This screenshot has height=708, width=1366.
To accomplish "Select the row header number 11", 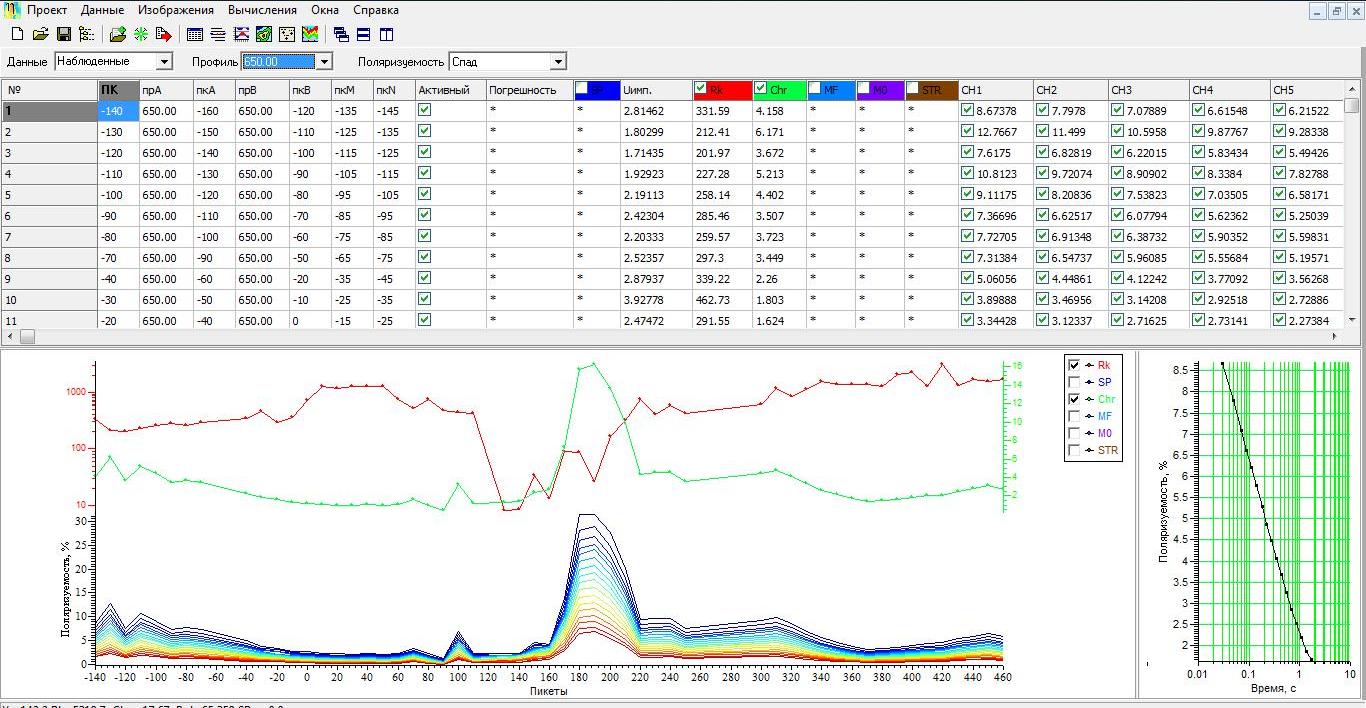I will (49, 320).
